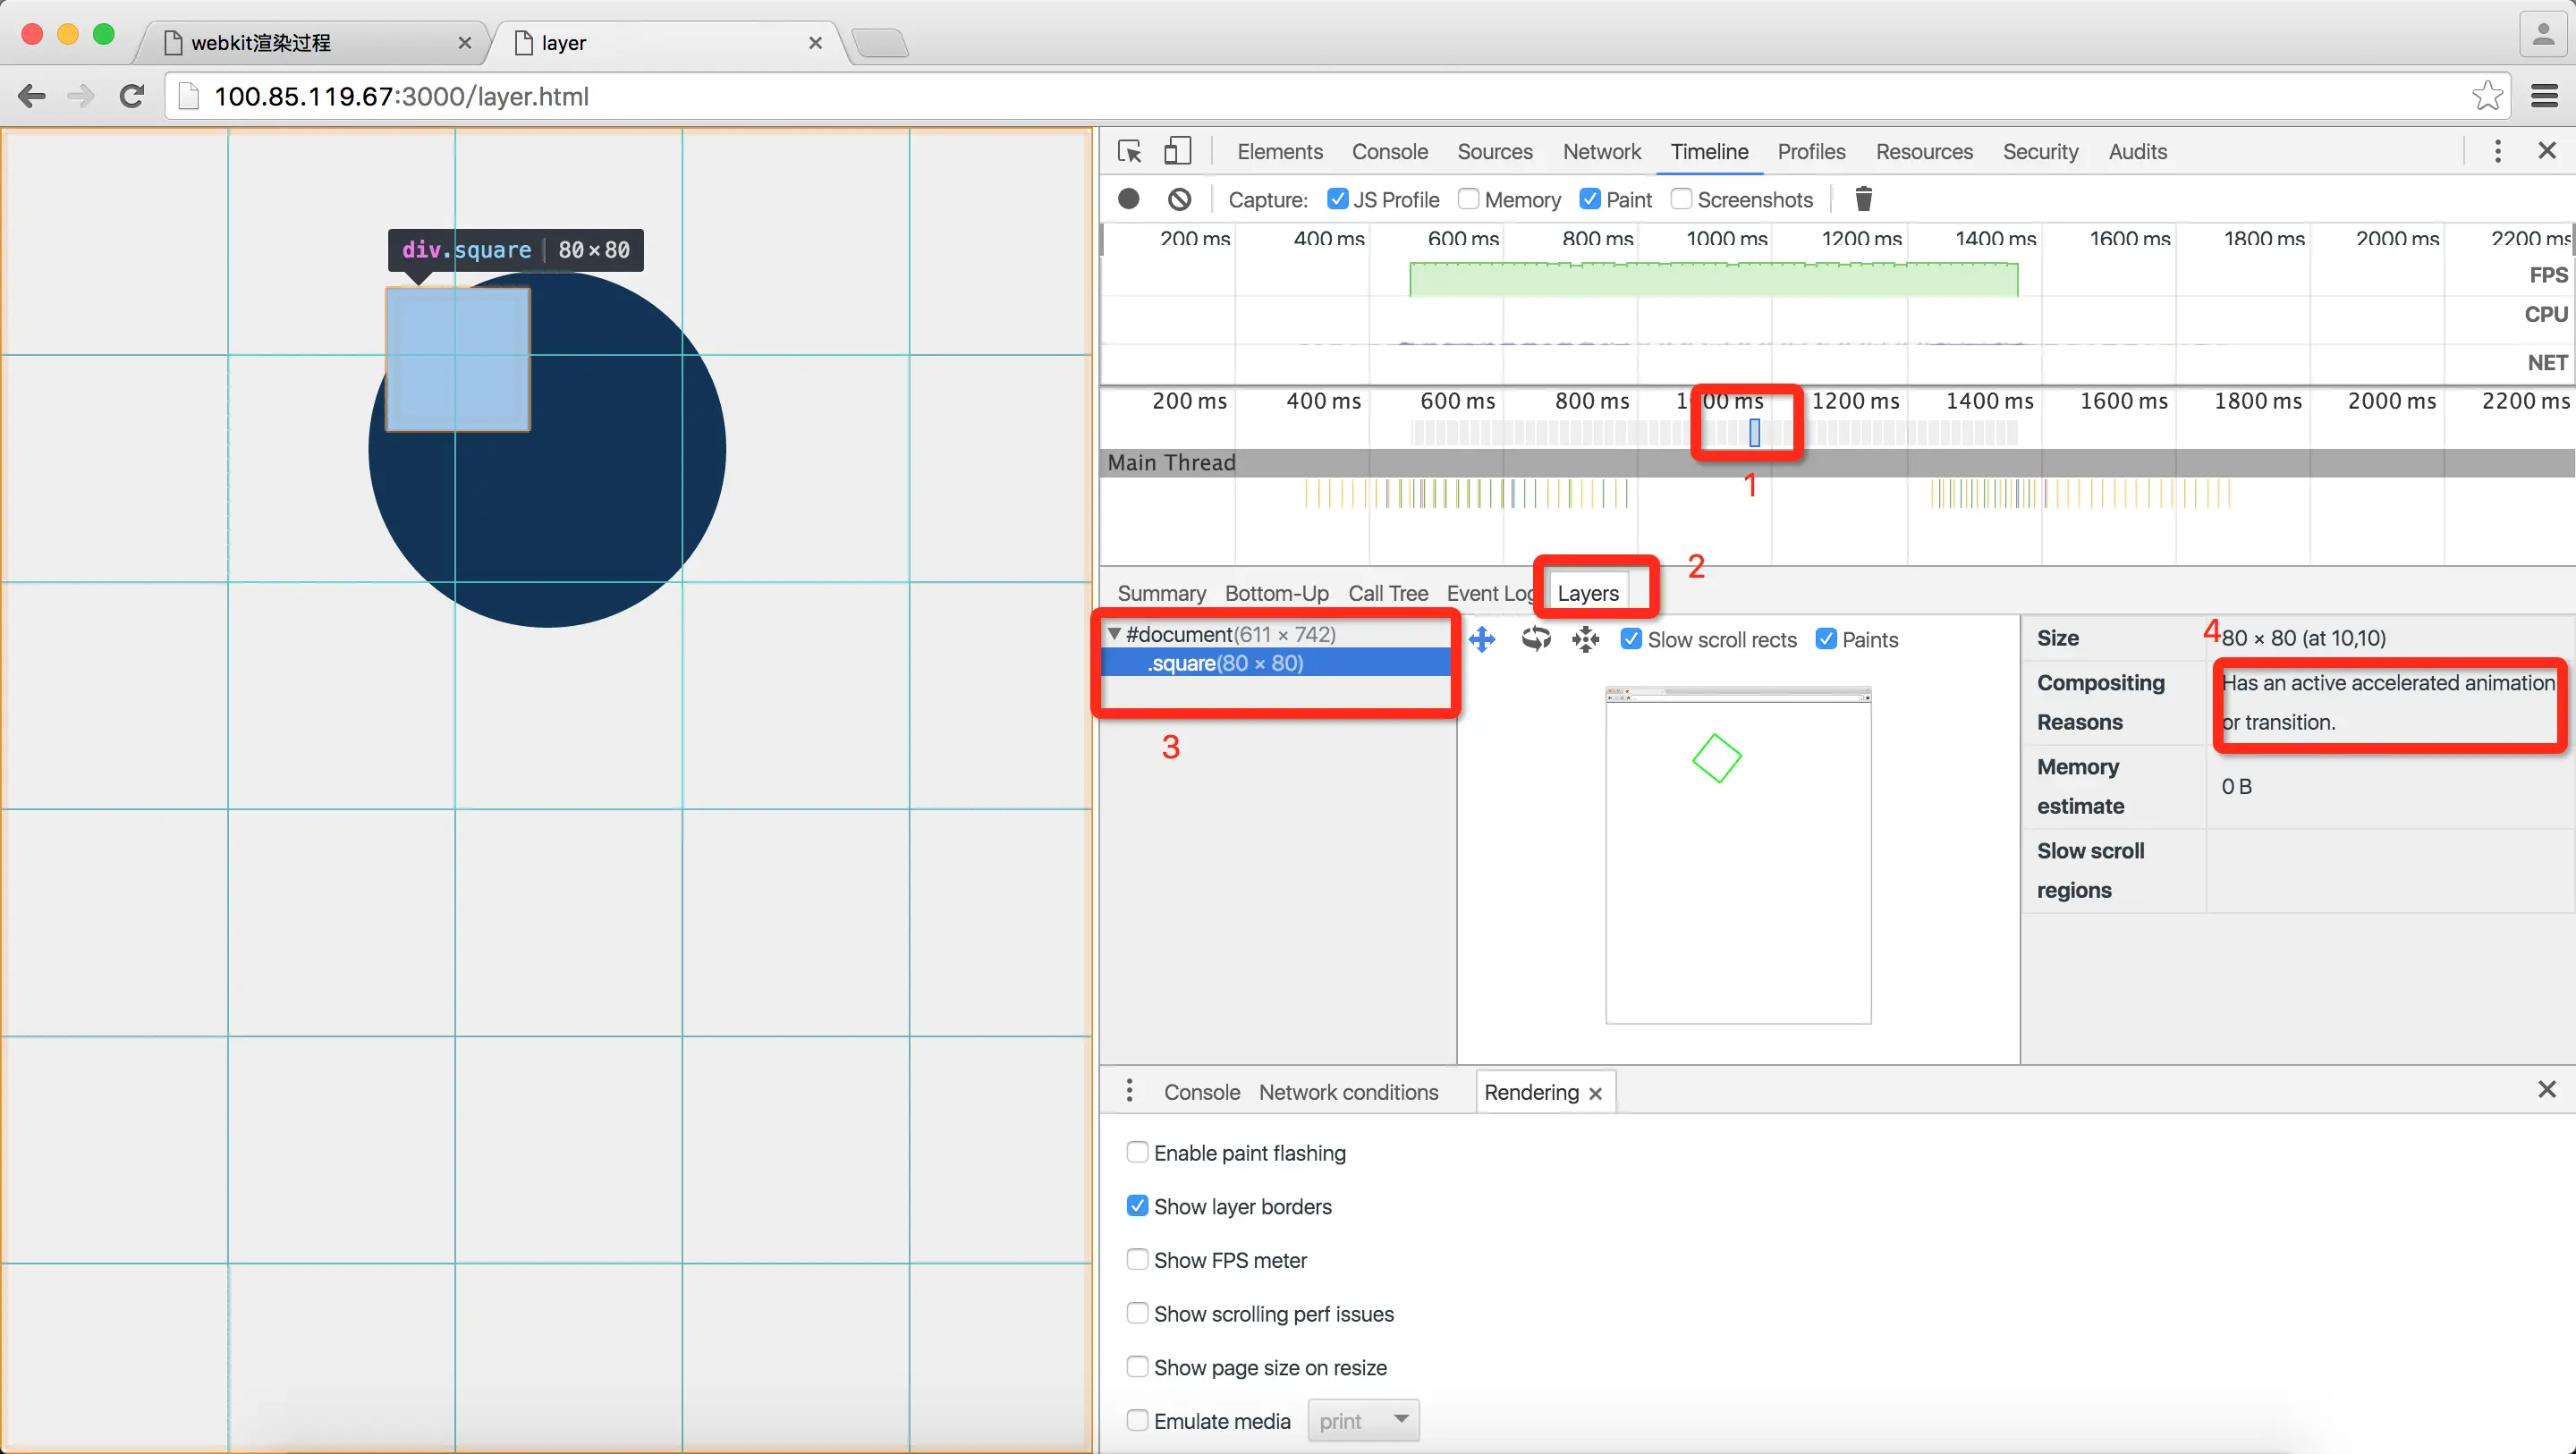Image resolution: width=2576 pixels, height=1454 pixels.
Task: Open the Chrome hamburger menu
Action: [x=2544, y=96]
